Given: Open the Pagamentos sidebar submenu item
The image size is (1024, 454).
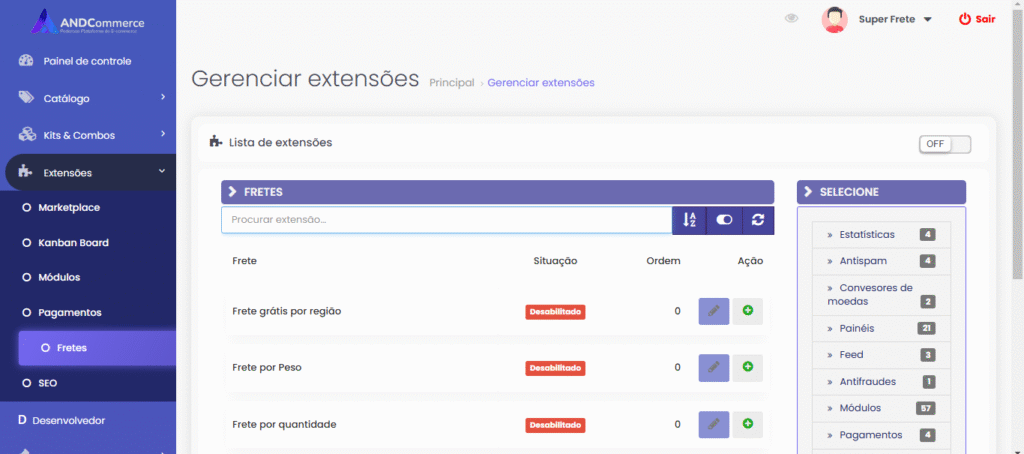Looking at the screenshot, I should (70, 313).
